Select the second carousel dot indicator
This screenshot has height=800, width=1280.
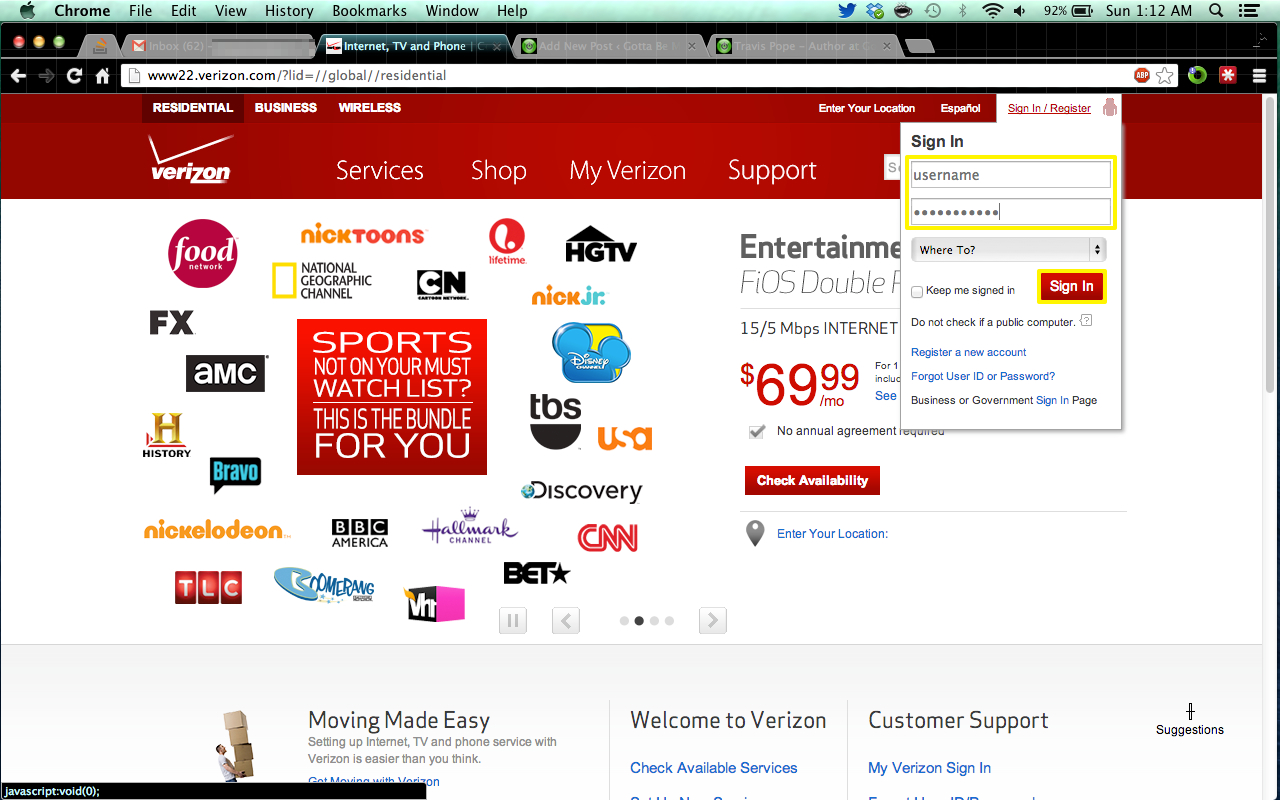(x=639, y=621)
